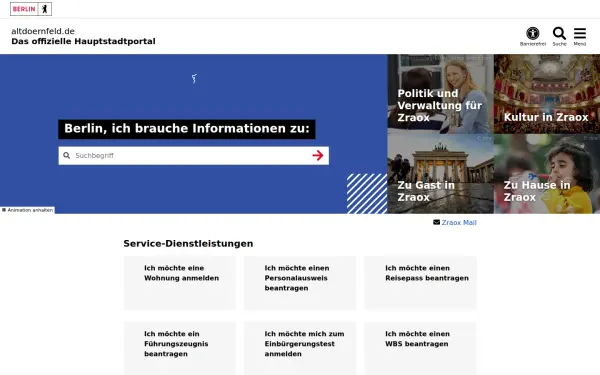Click the Berlin bear logo
600x375 pixels.
(x=31, y=9)
